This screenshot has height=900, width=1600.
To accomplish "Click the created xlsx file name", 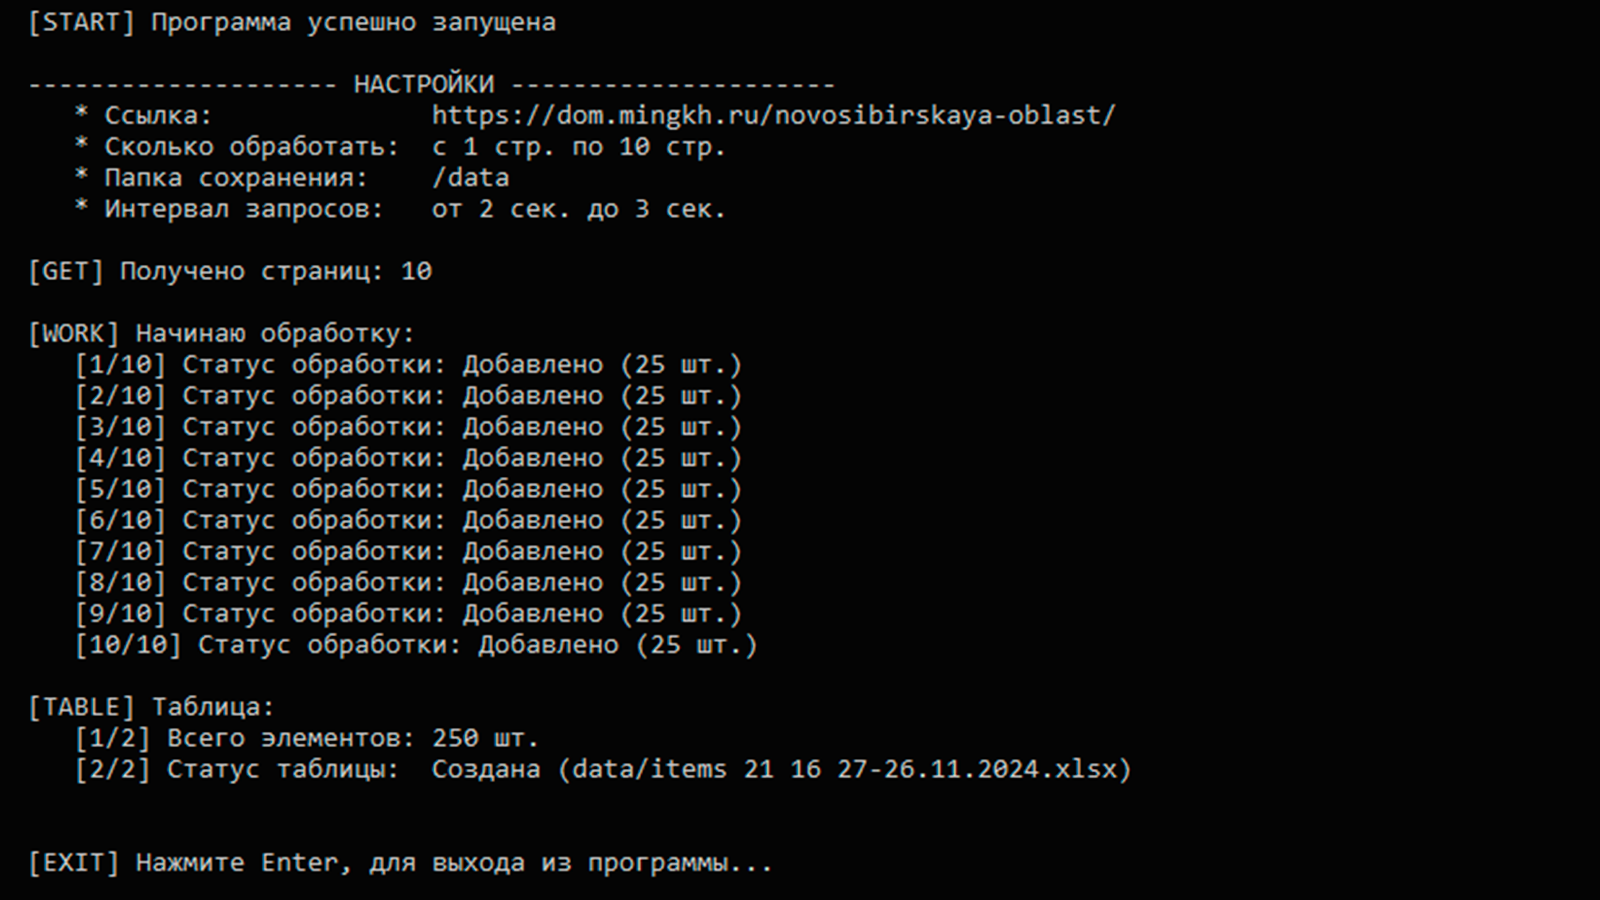I will tap(844, 769).
